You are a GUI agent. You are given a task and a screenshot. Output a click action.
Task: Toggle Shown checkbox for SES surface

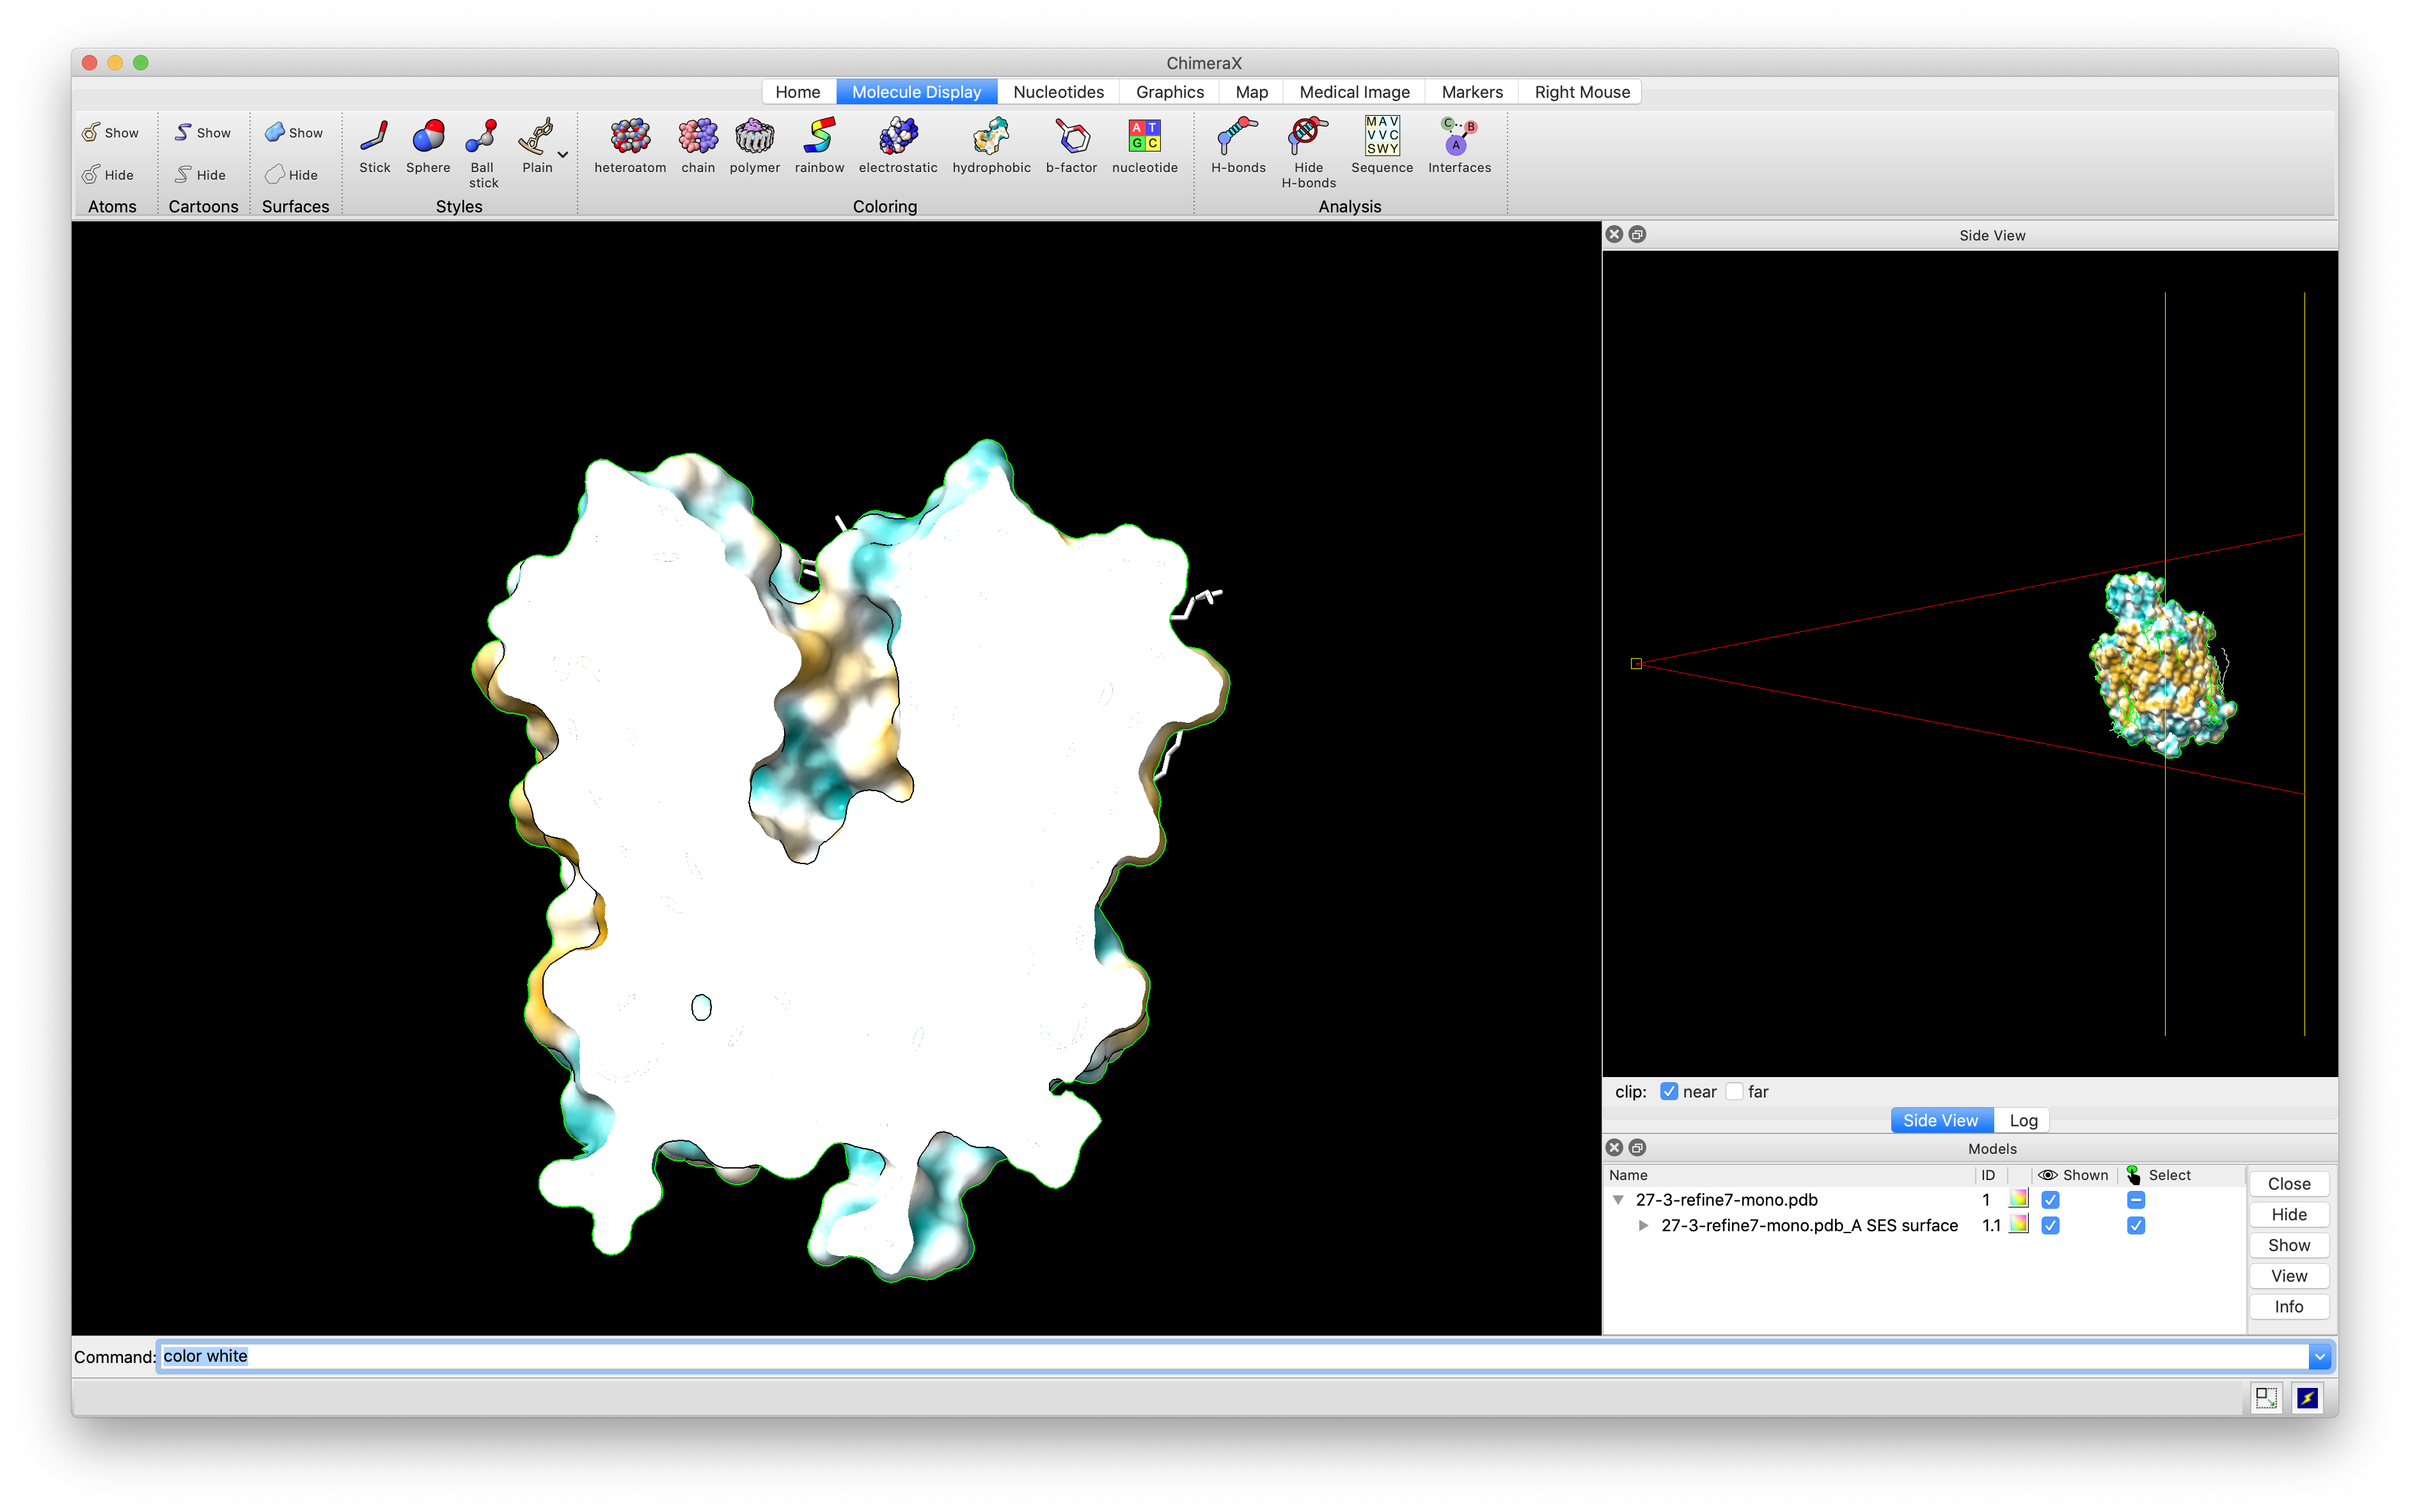[2050, 1225]
